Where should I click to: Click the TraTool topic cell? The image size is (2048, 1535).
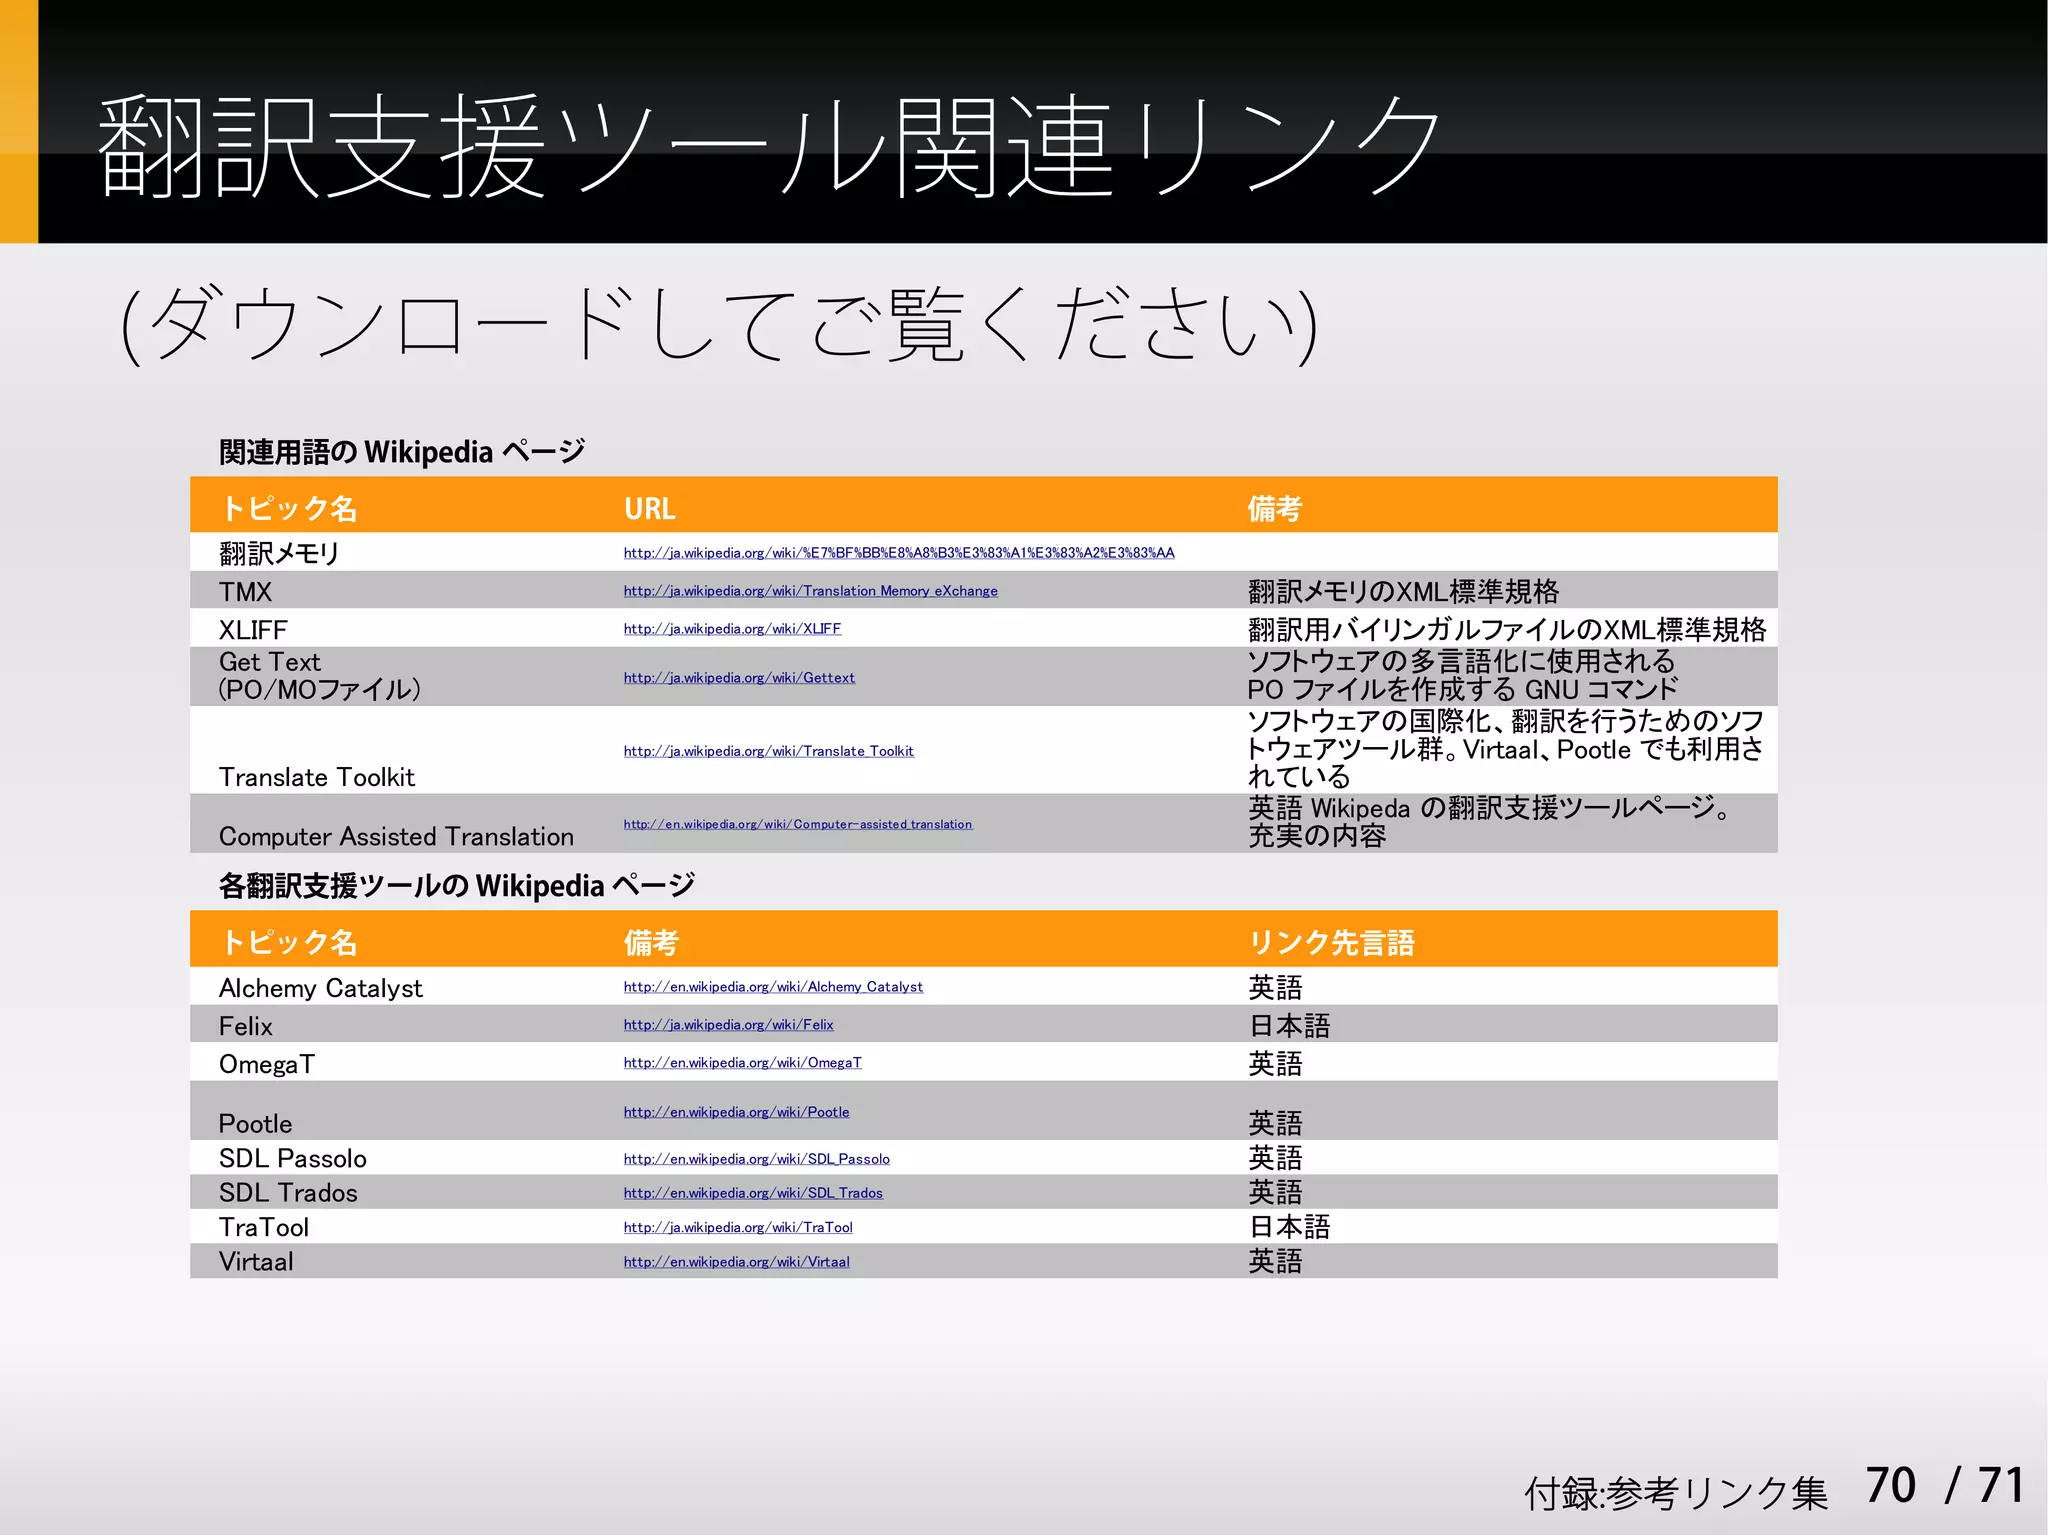(263, 1227)
